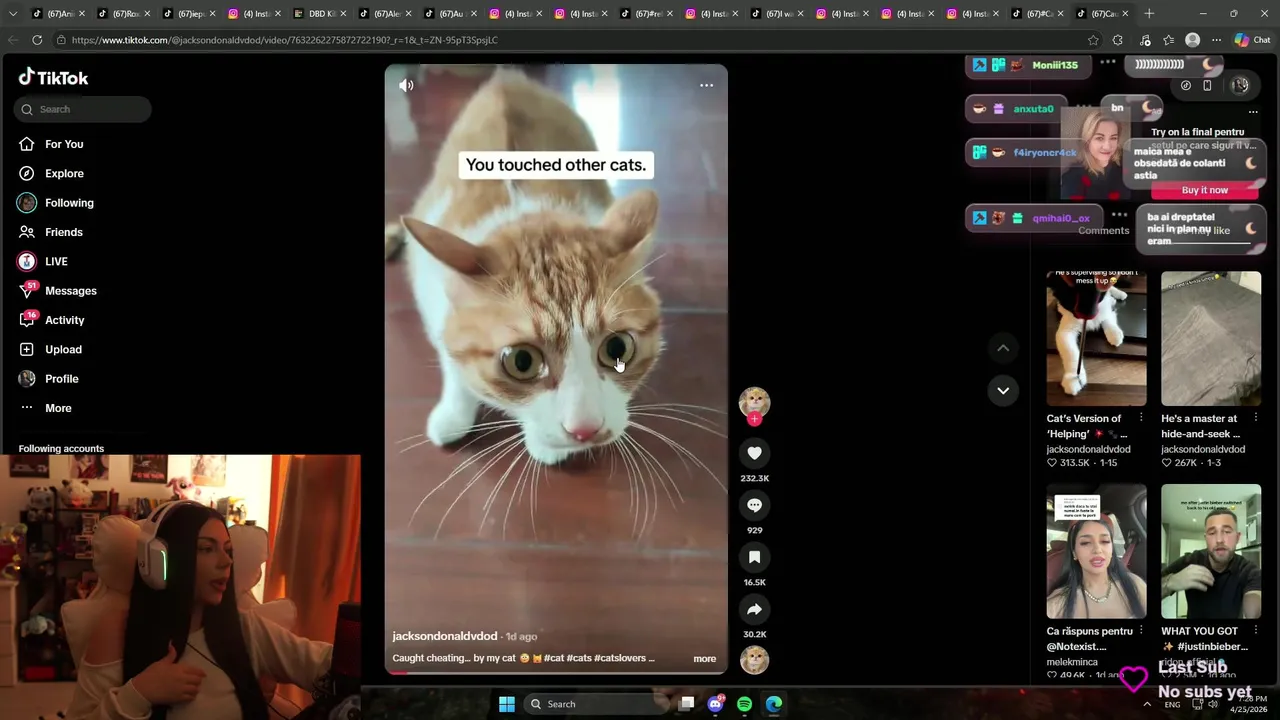Go to the Following feed

coord(69,203)
